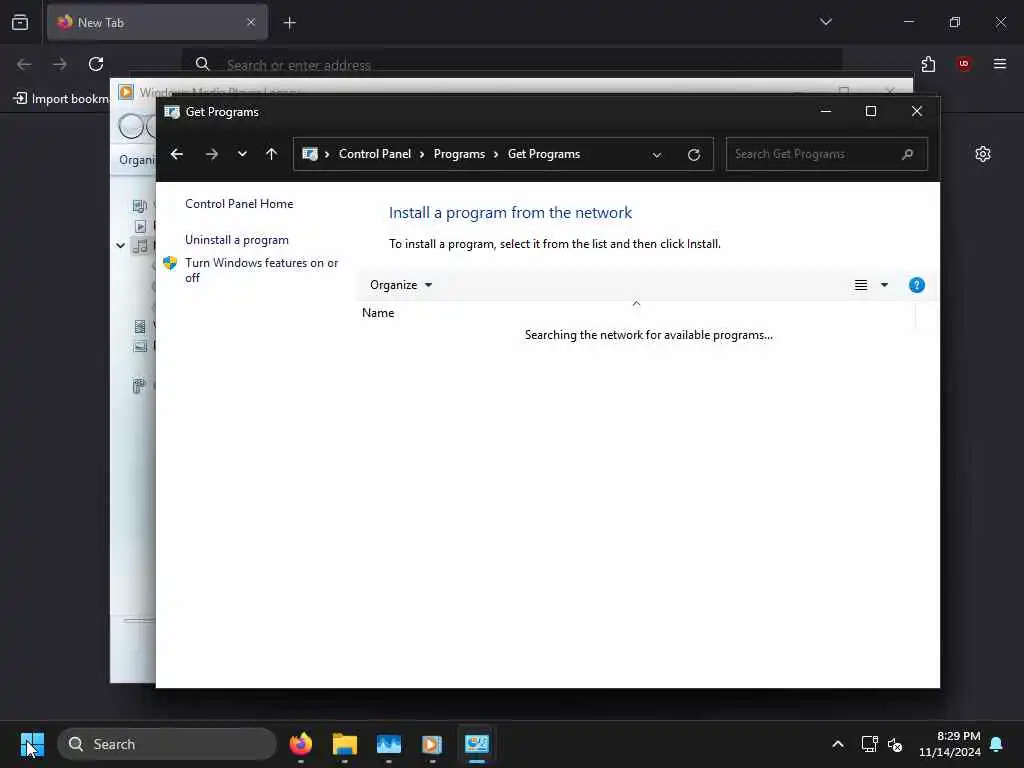Click Control Panel breadcrumb
Image resolution: width=1024 pixels, height=768 pixels.
pyautogui.click(x=375, y=154)
